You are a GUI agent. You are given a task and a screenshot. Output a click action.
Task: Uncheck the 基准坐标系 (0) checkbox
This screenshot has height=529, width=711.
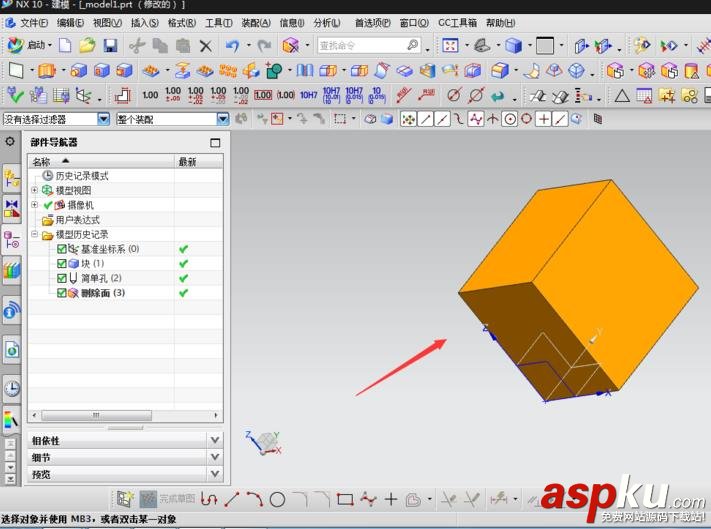(62, 249)
